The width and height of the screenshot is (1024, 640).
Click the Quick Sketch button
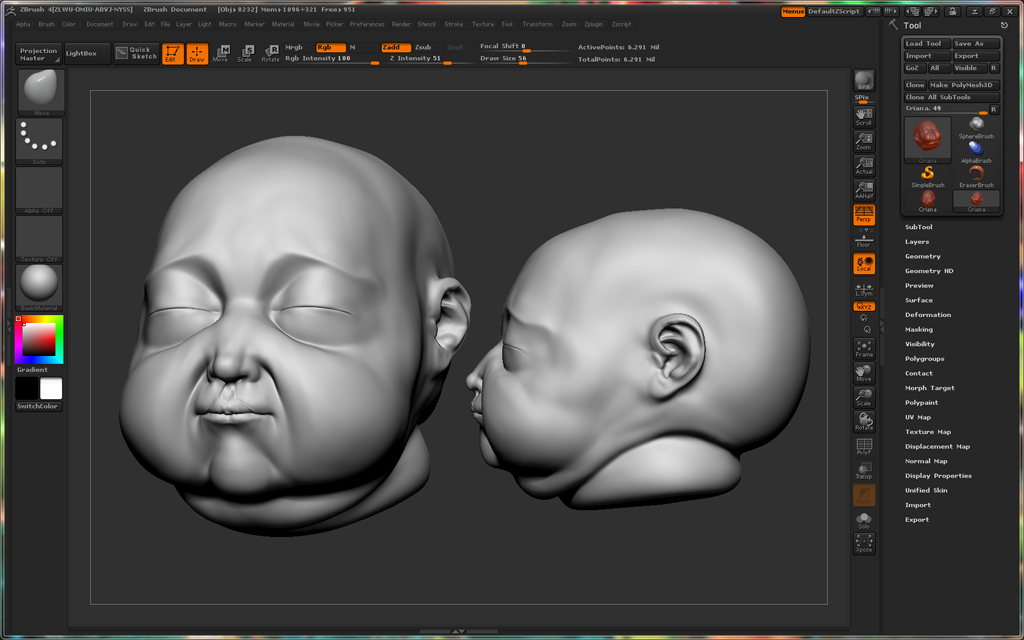[x=136, y=54]
